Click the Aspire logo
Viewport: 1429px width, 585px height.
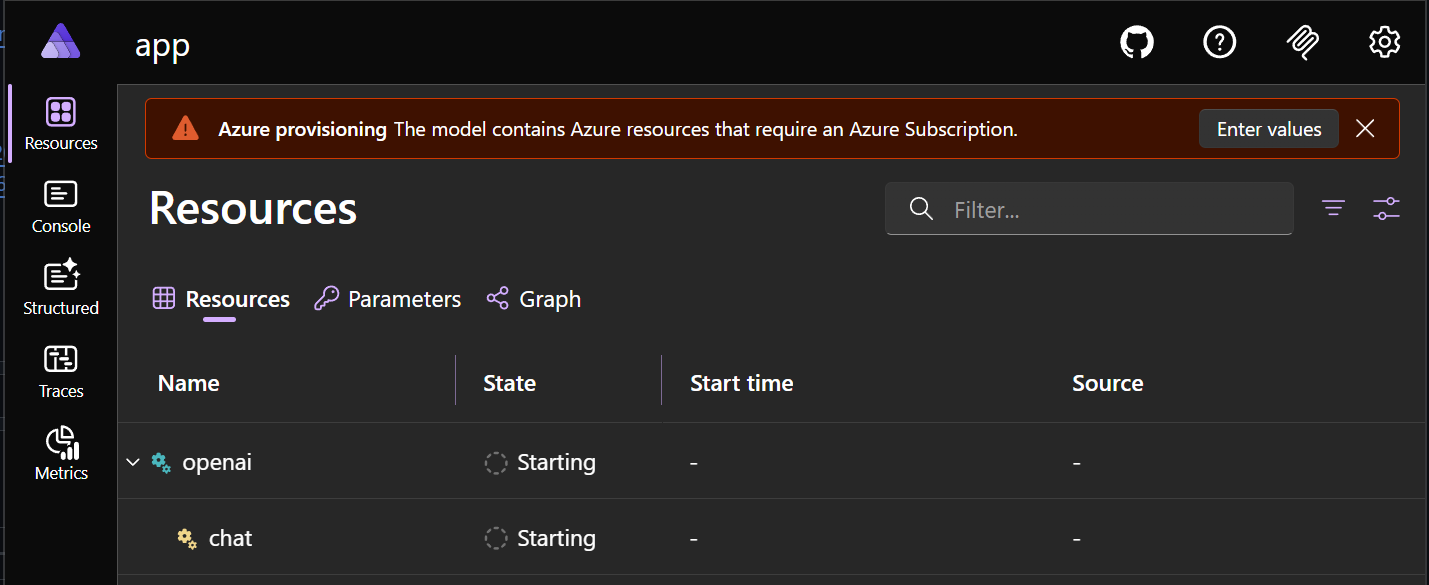[x=60, y=40]
